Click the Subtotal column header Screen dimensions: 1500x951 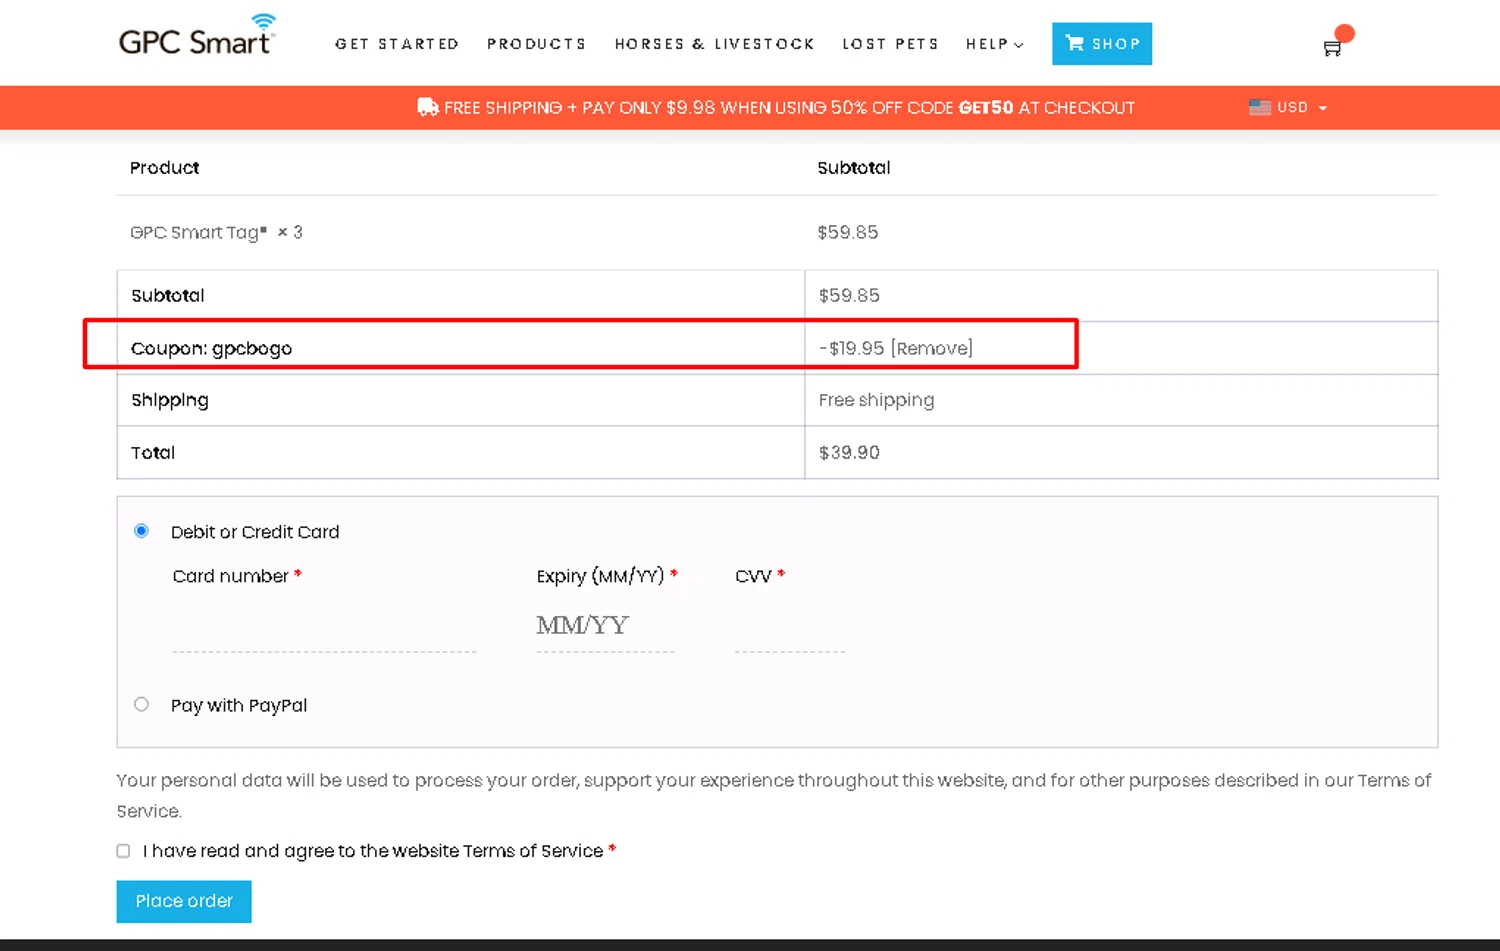click(854, 168)
